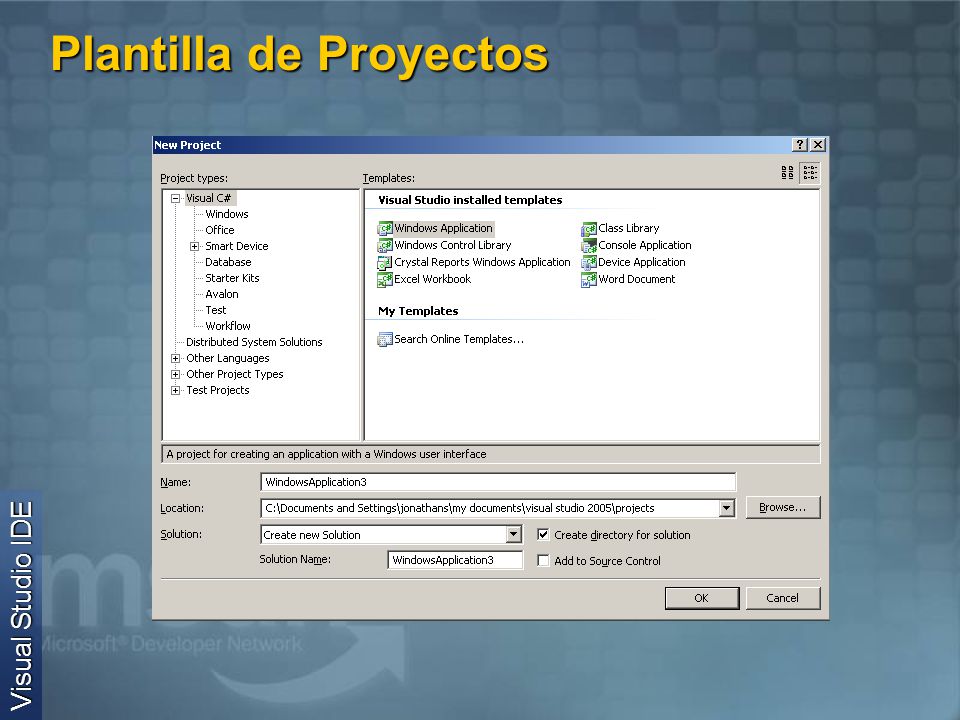Click into the Solution Name field
The height and width of the screenshot is (720, 960).
coord(455,560)
